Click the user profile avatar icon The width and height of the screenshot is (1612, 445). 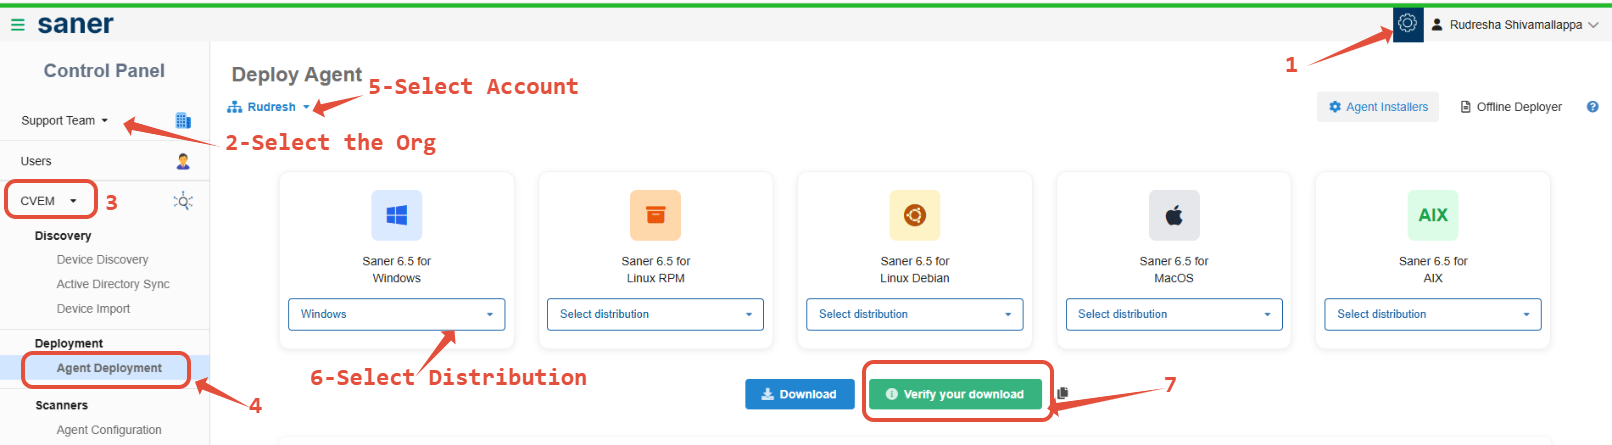pos(1437,24)
